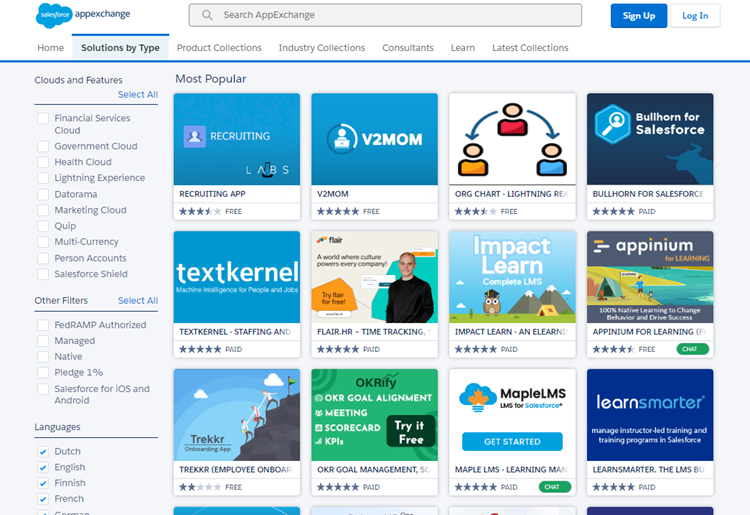Open the Recruiting App tile image
Screen dimensions: 750x515
[237, 139]
